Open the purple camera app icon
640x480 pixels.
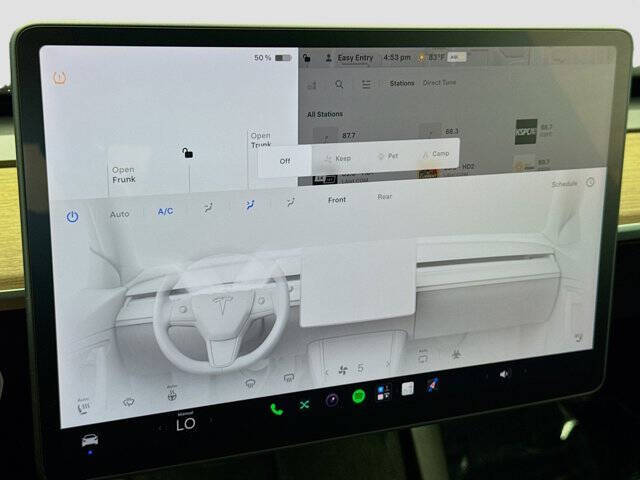coord(332,400)
